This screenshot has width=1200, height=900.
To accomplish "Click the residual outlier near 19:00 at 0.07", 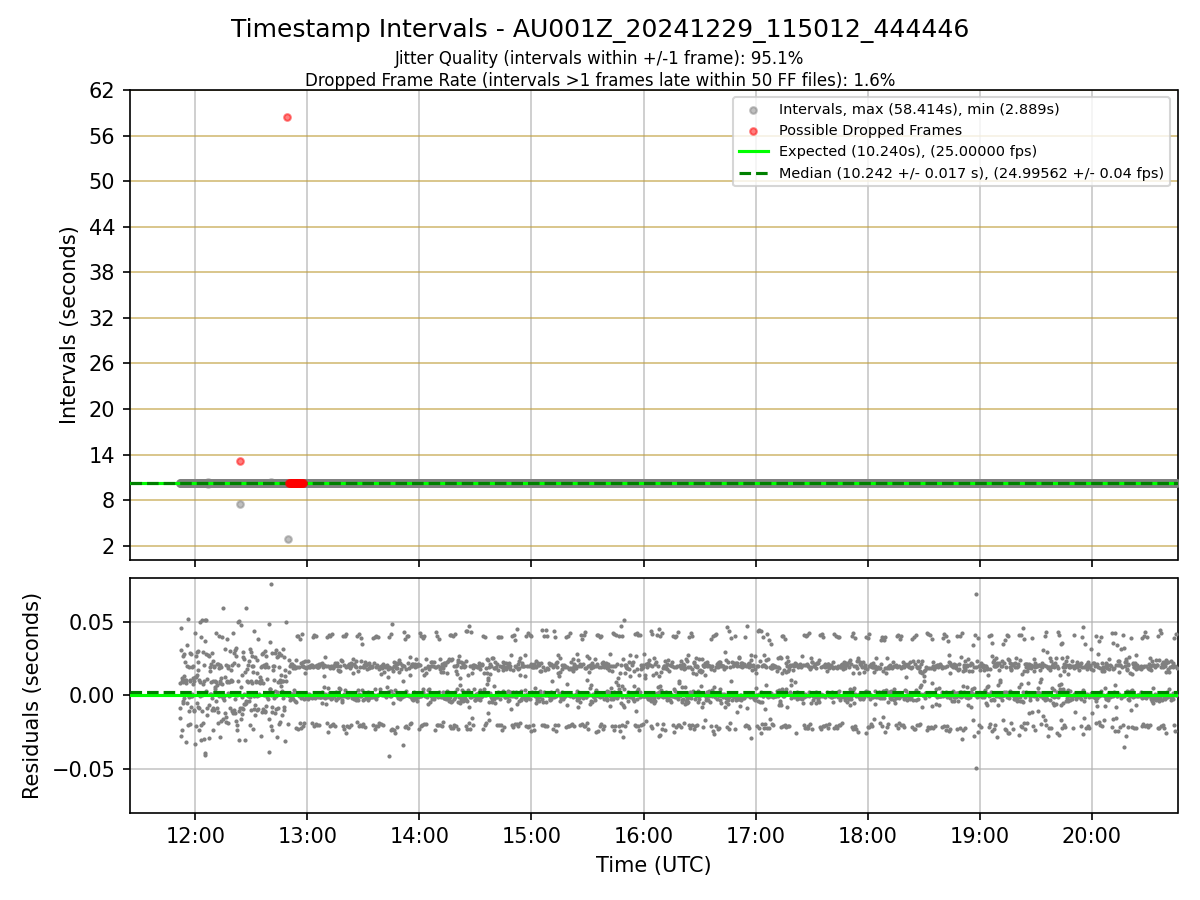I will [x=976, y=594].
